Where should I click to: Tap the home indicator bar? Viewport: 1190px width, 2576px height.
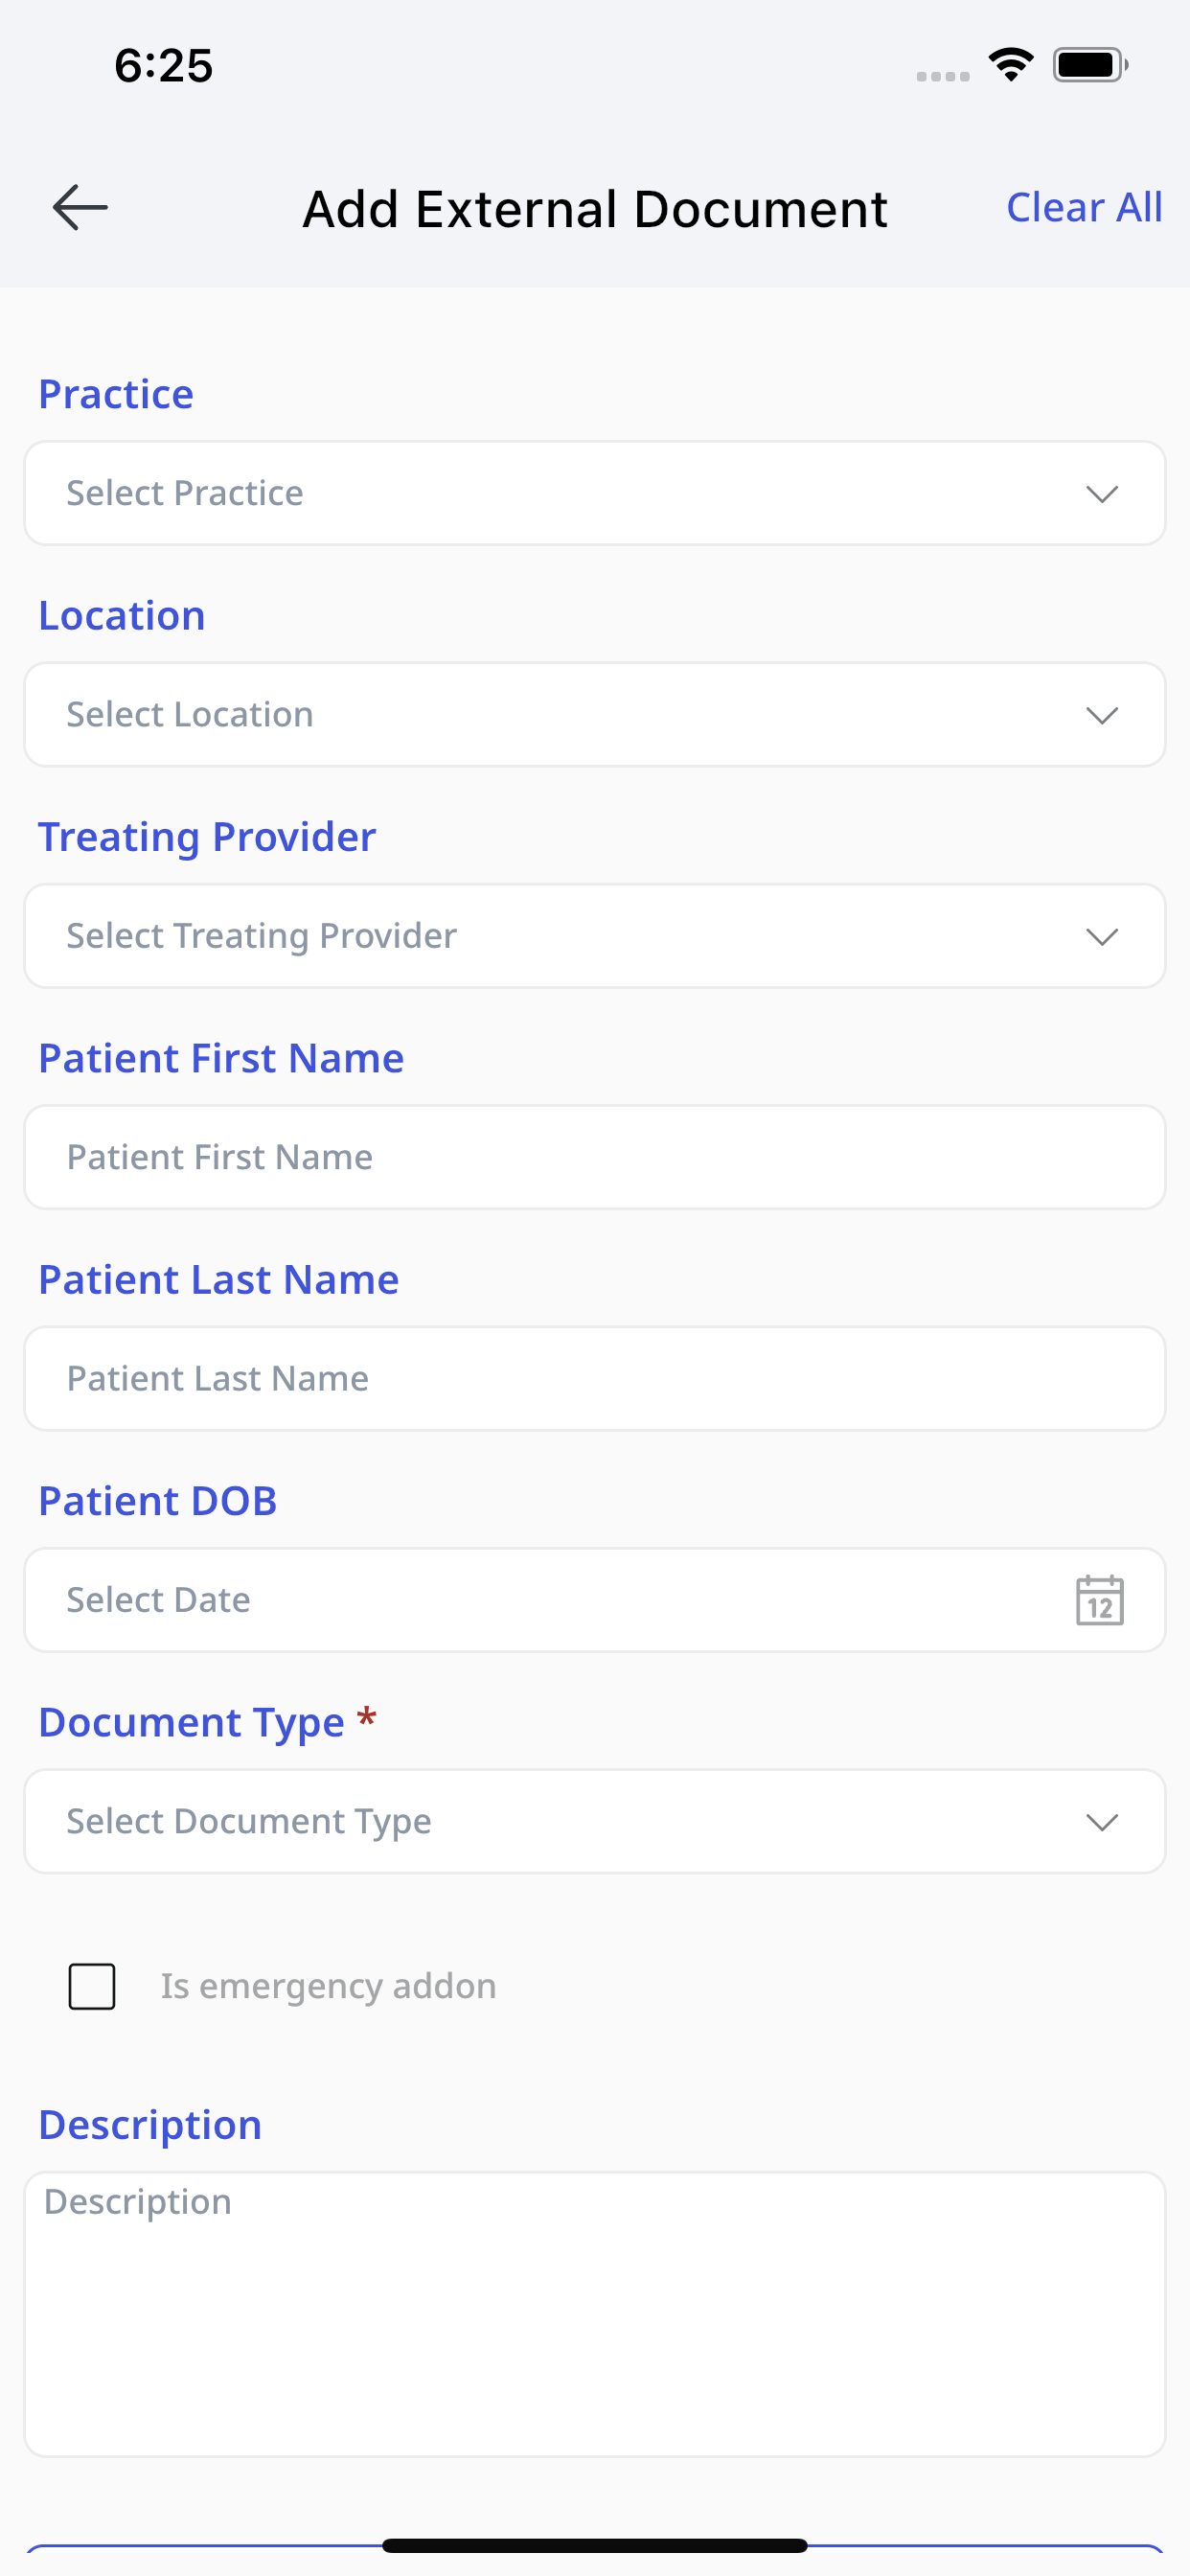coord(594,2546)
